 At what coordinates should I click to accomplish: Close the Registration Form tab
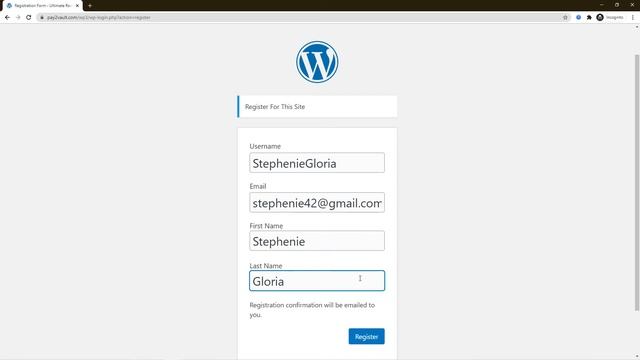(77, 6)
